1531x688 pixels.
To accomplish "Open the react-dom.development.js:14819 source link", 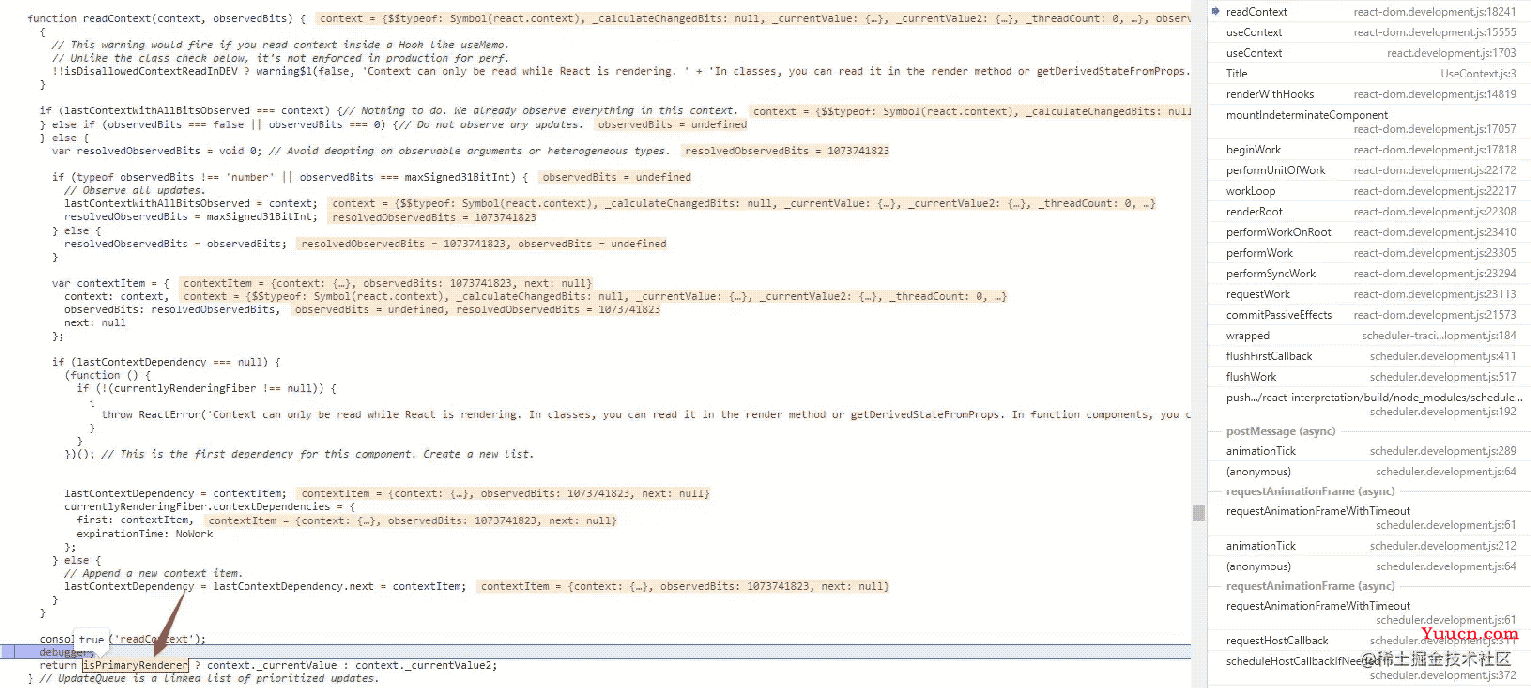I will [1435, 94].
